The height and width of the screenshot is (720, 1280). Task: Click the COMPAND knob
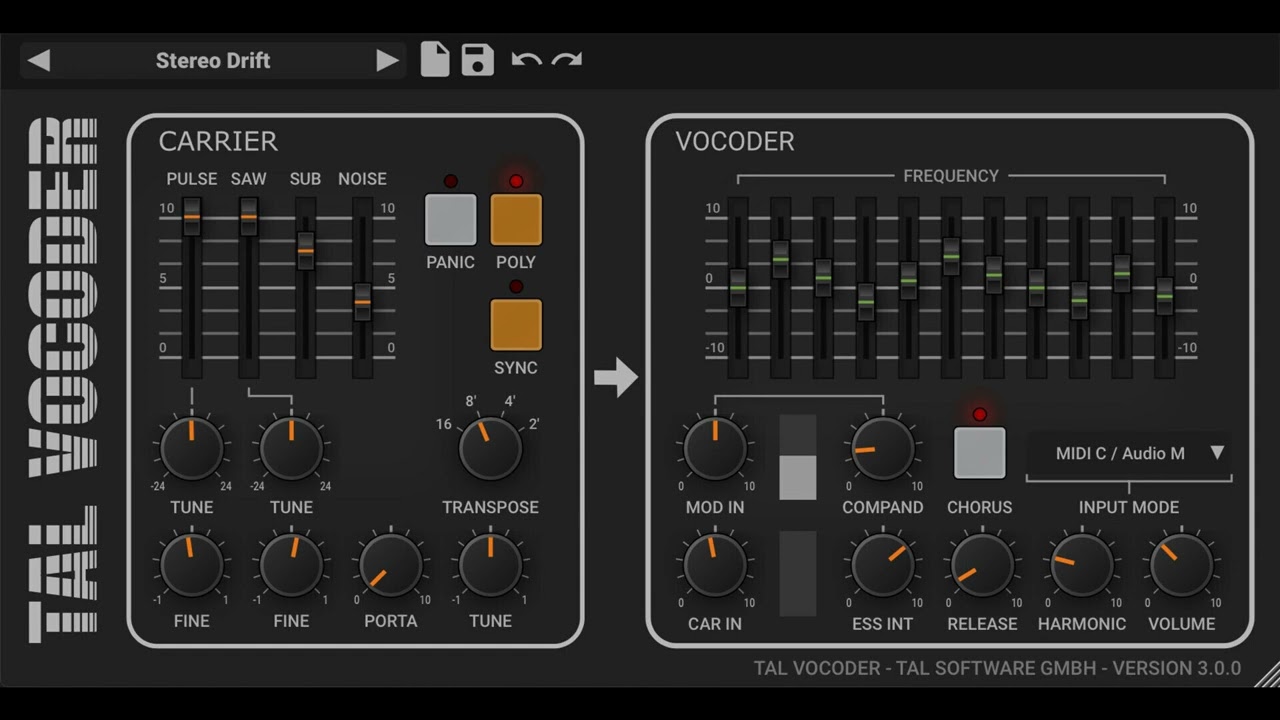(x=882, y=449)
